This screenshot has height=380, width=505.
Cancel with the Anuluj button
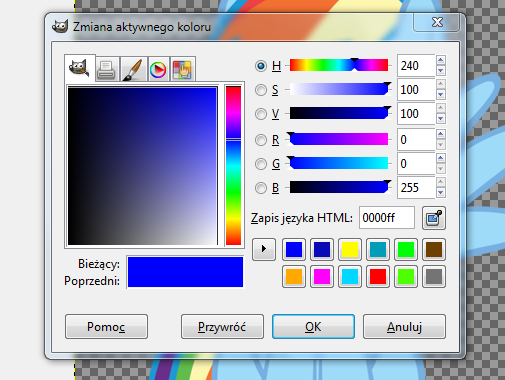404,327
